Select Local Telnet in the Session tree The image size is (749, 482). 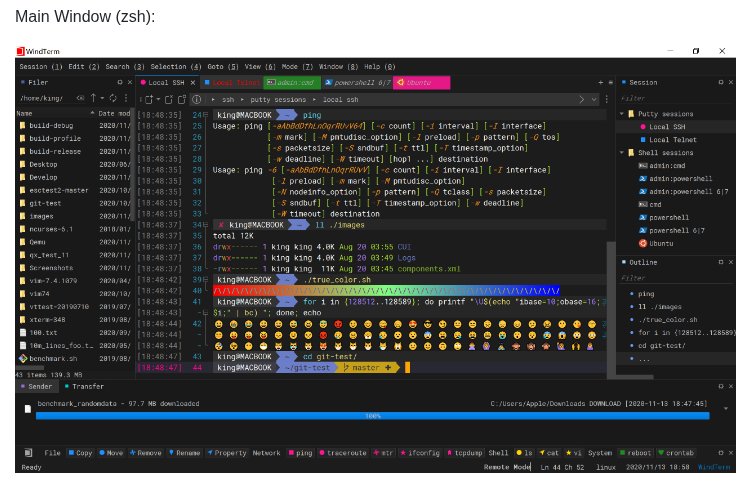(673, 139)
